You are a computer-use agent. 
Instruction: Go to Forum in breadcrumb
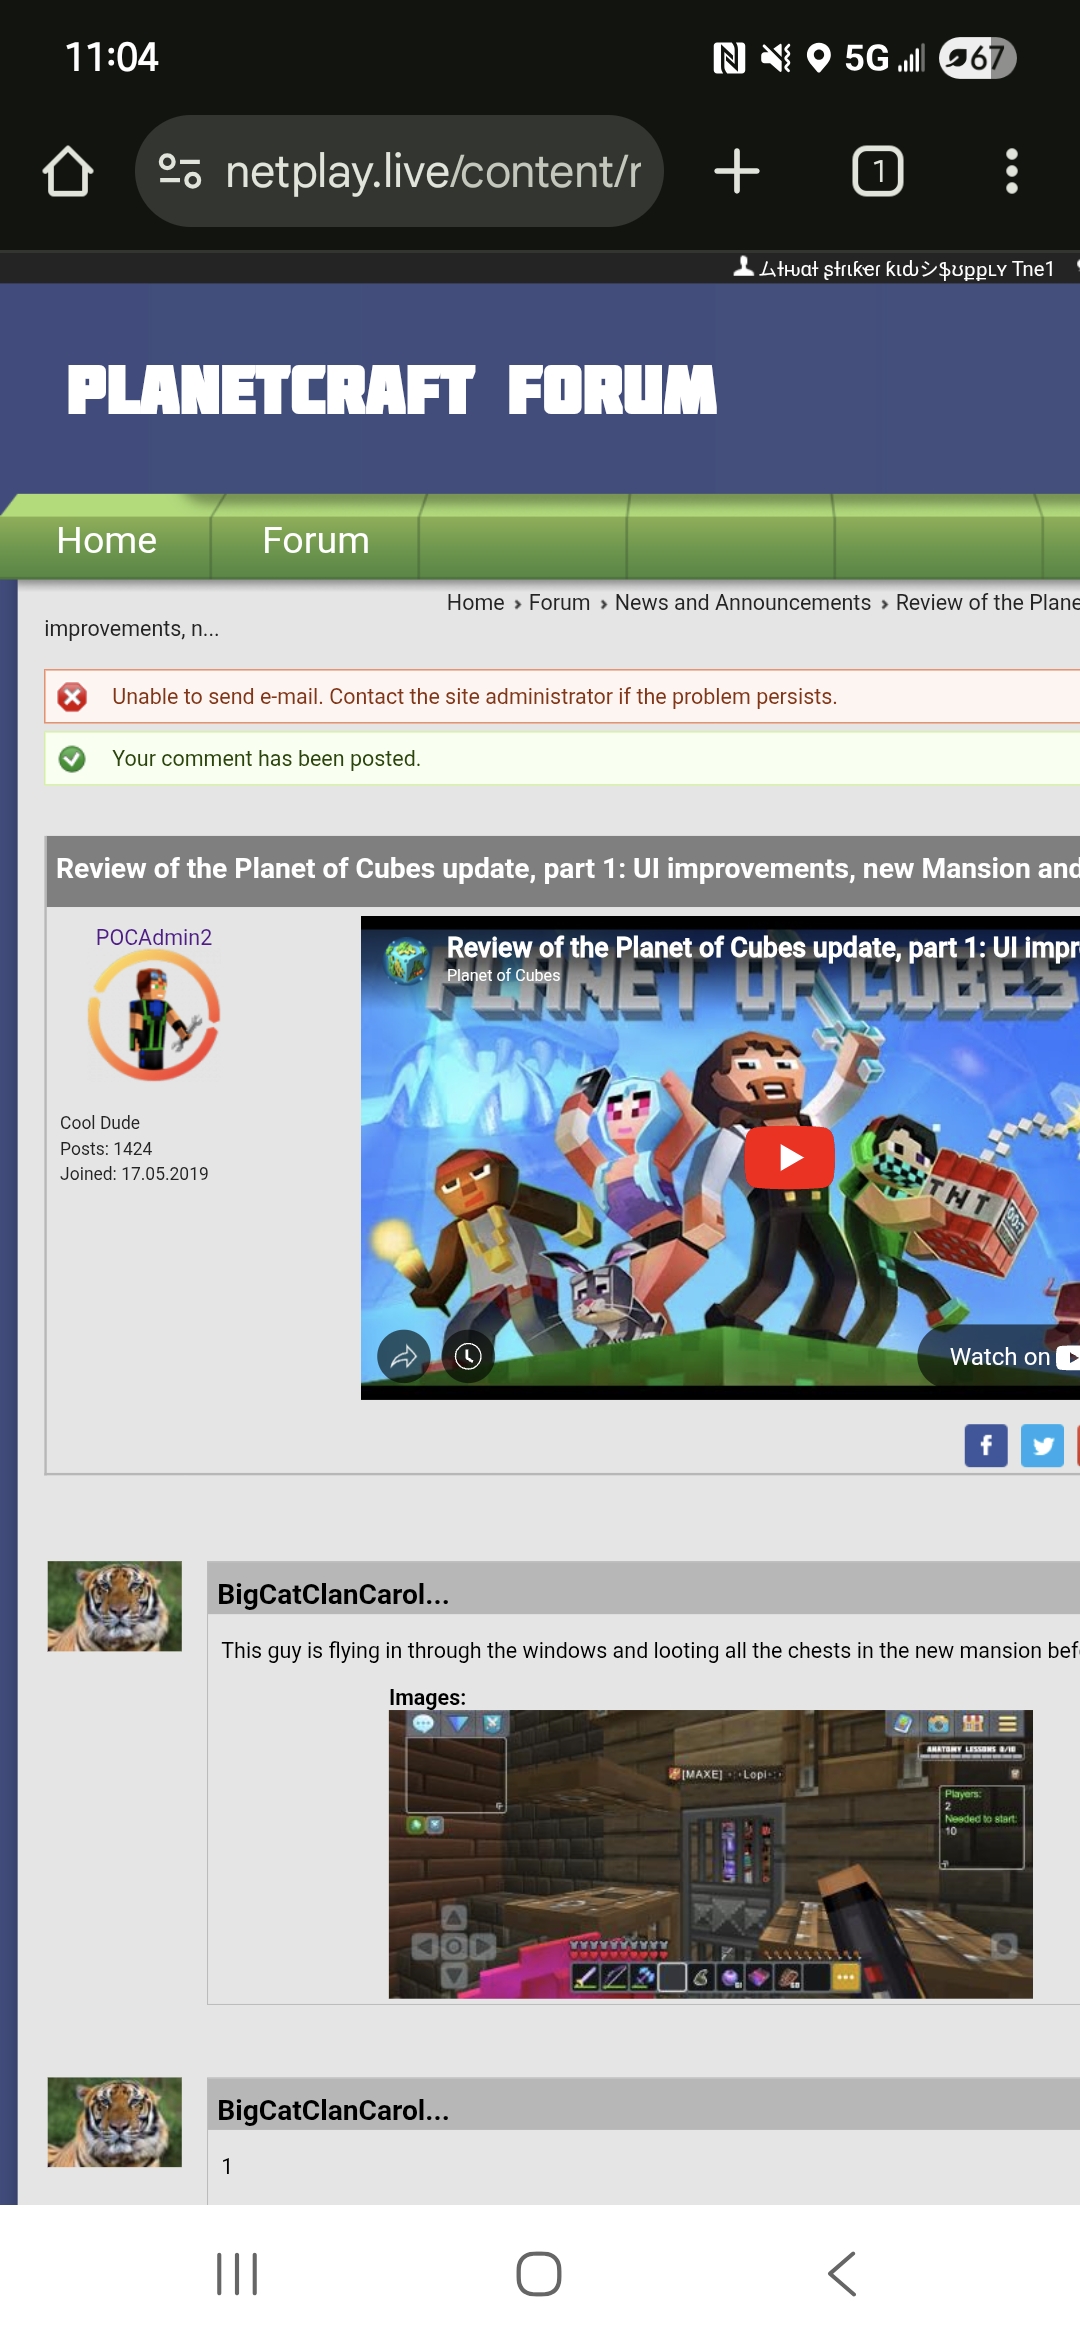559,602
